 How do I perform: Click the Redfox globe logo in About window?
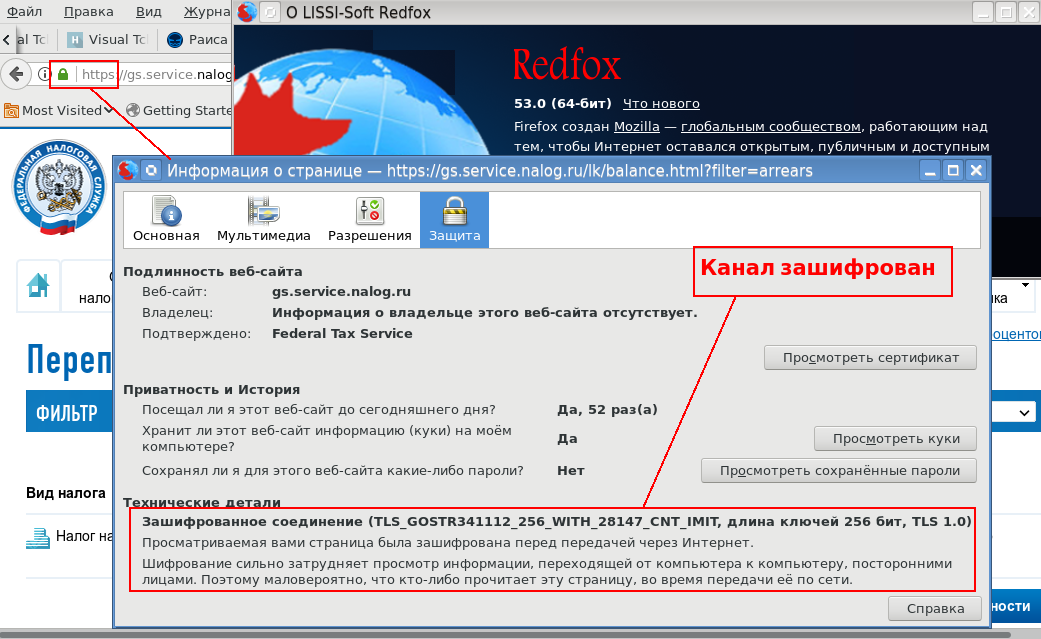[x=362, y=100]
